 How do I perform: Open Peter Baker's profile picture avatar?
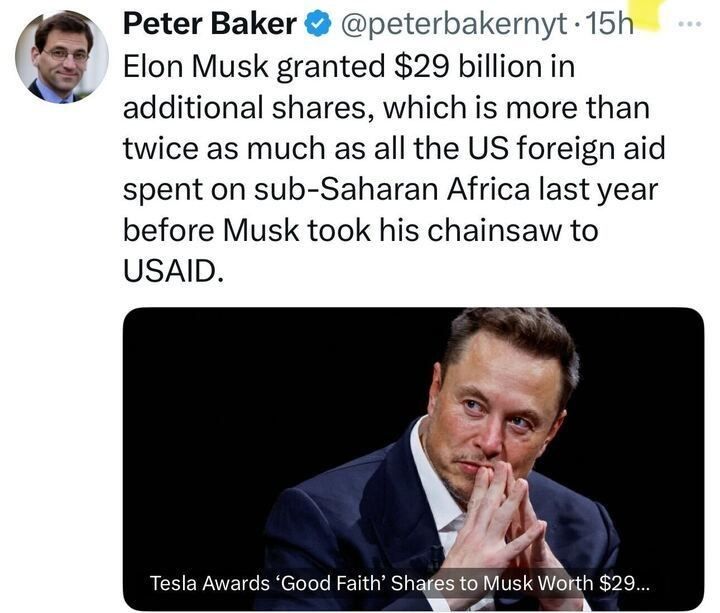pos(61,57)
